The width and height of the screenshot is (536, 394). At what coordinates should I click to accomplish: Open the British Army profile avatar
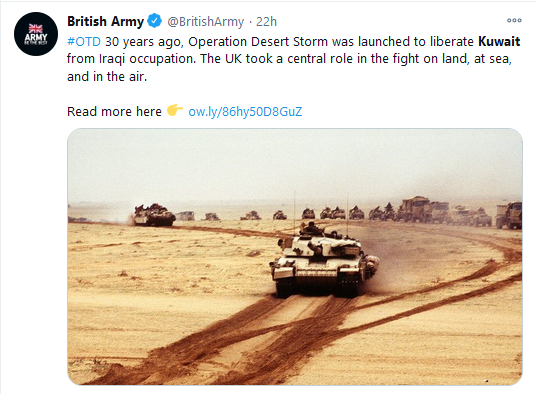pyautogui.click(x=36, y=34)
